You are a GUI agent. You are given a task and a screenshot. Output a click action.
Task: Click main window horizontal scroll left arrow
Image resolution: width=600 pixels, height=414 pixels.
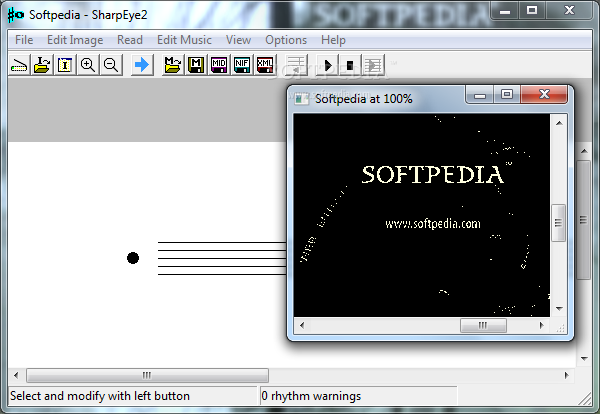(x=16, y=375)
